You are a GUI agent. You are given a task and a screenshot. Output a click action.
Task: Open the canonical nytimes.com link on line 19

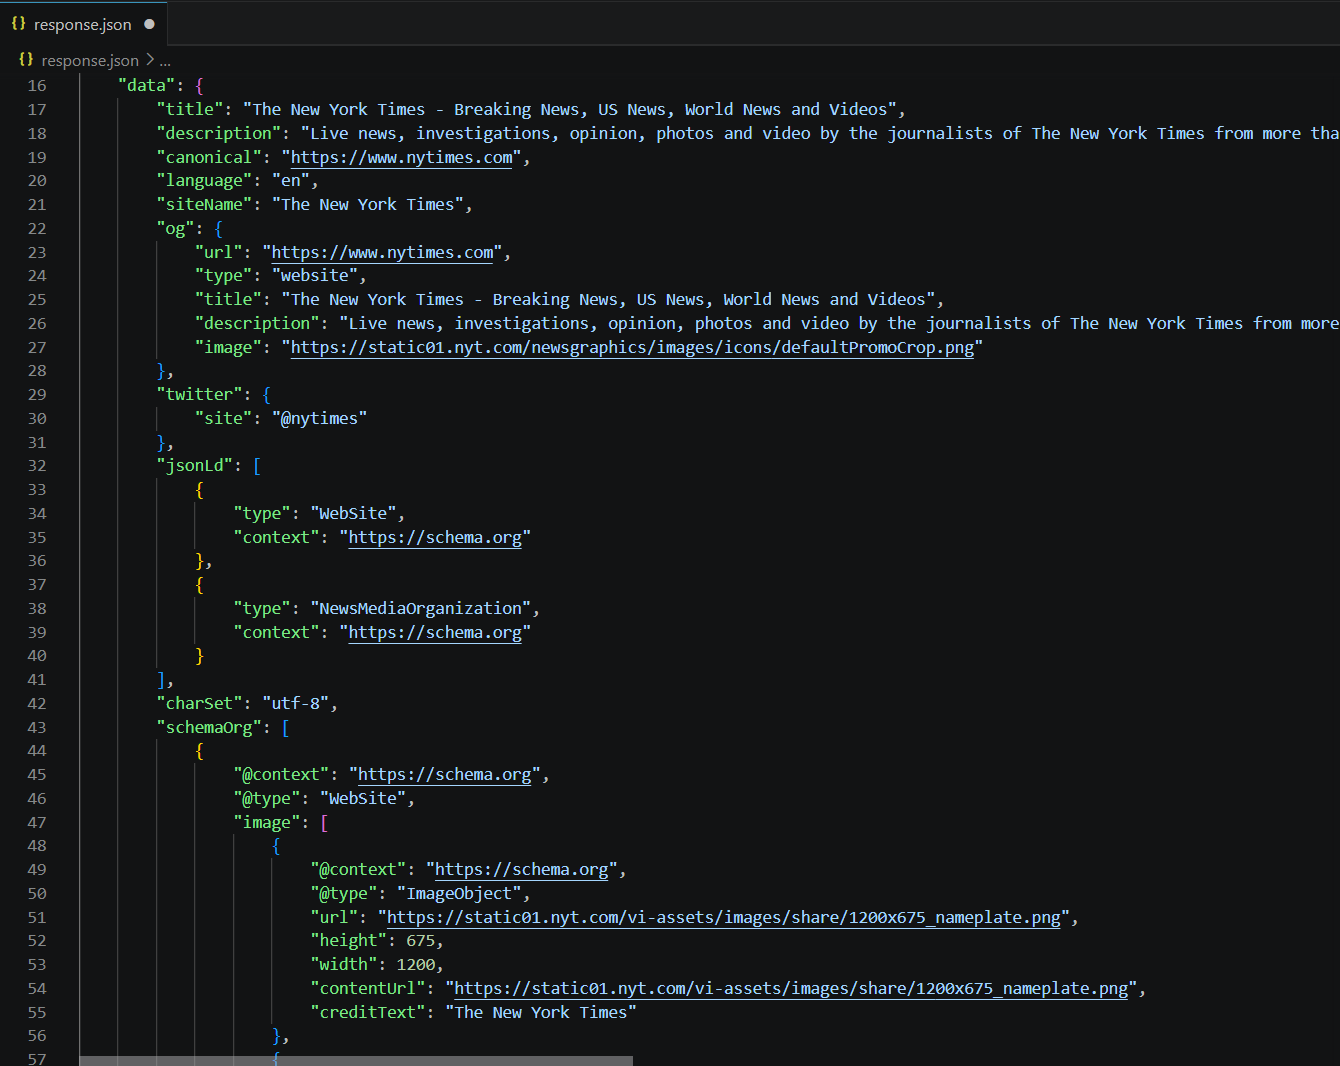point(402,157)
